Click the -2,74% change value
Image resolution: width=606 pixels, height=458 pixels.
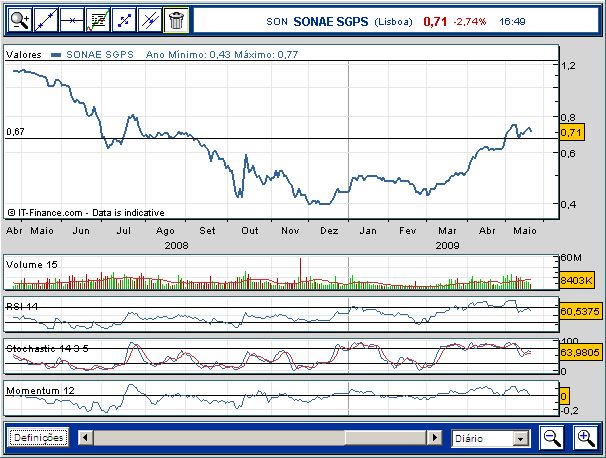tap(470, 22)
